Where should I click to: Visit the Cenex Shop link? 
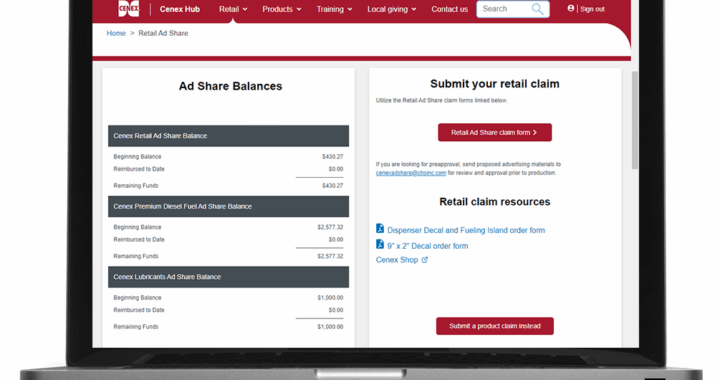397,260
